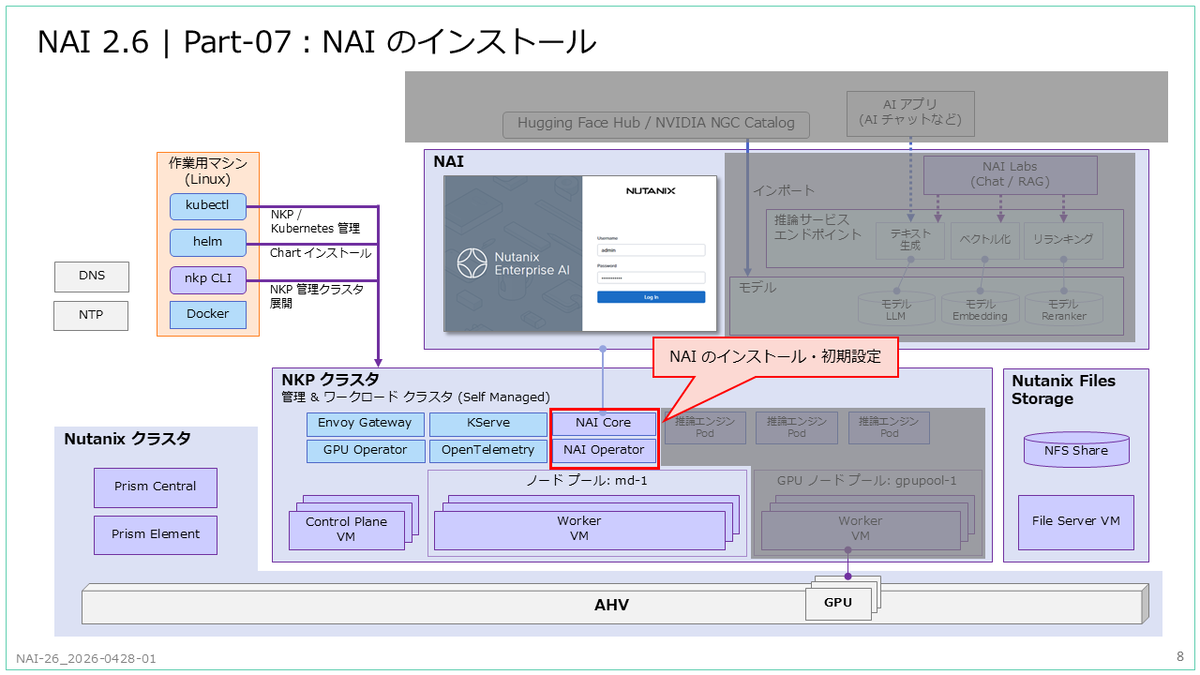1200x675 pixels.
Task: Click the DNS box
Action: click(x=91, y=276)
